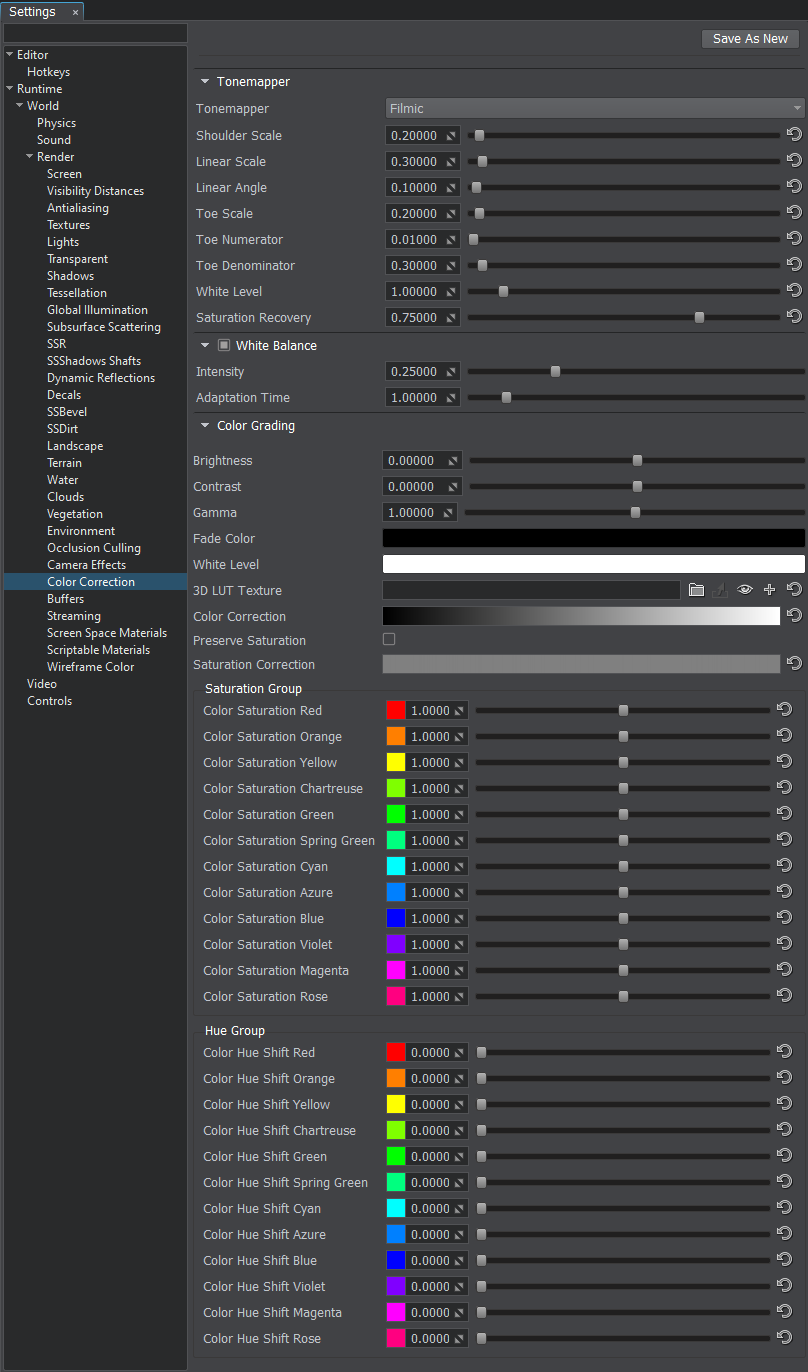The height and width of the screenshot is (1372, 808).
Task: Reset Color Hue Shift Orange
Action: coord(784,1078)
